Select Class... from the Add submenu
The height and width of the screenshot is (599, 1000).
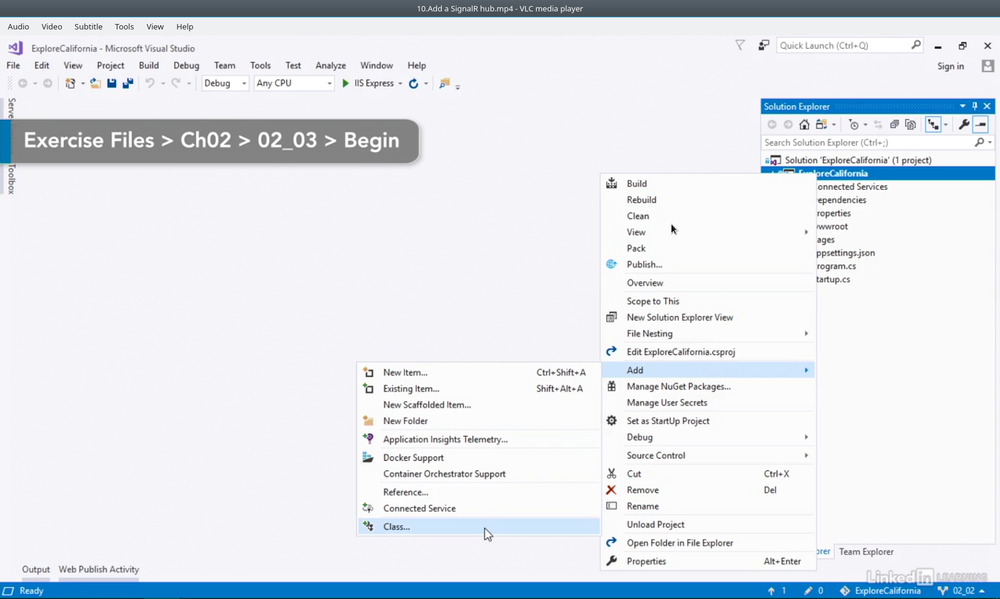478,526
